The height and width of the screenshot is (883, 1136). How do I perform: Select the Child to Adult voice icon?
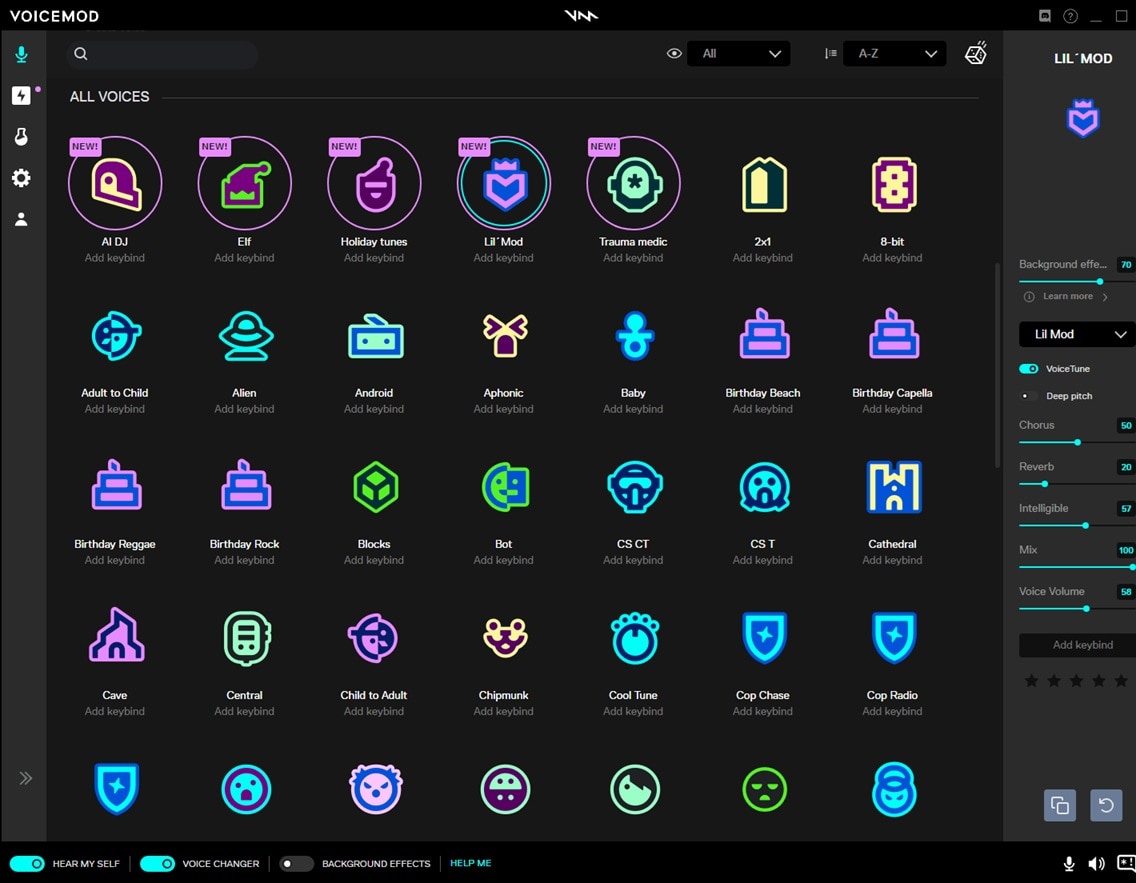374,637
